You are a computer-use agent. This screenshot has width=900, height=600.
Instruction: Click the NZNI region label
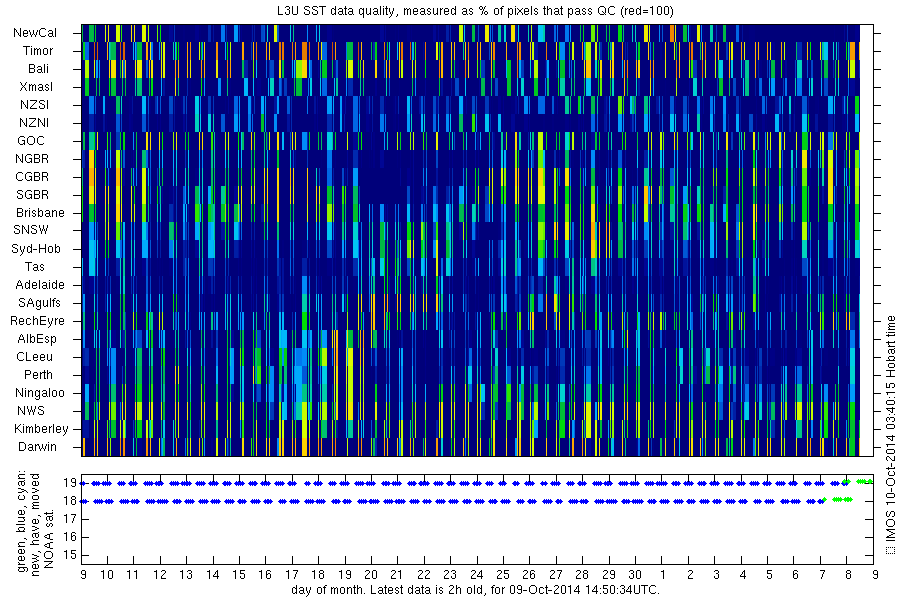(x=34, y=123)
